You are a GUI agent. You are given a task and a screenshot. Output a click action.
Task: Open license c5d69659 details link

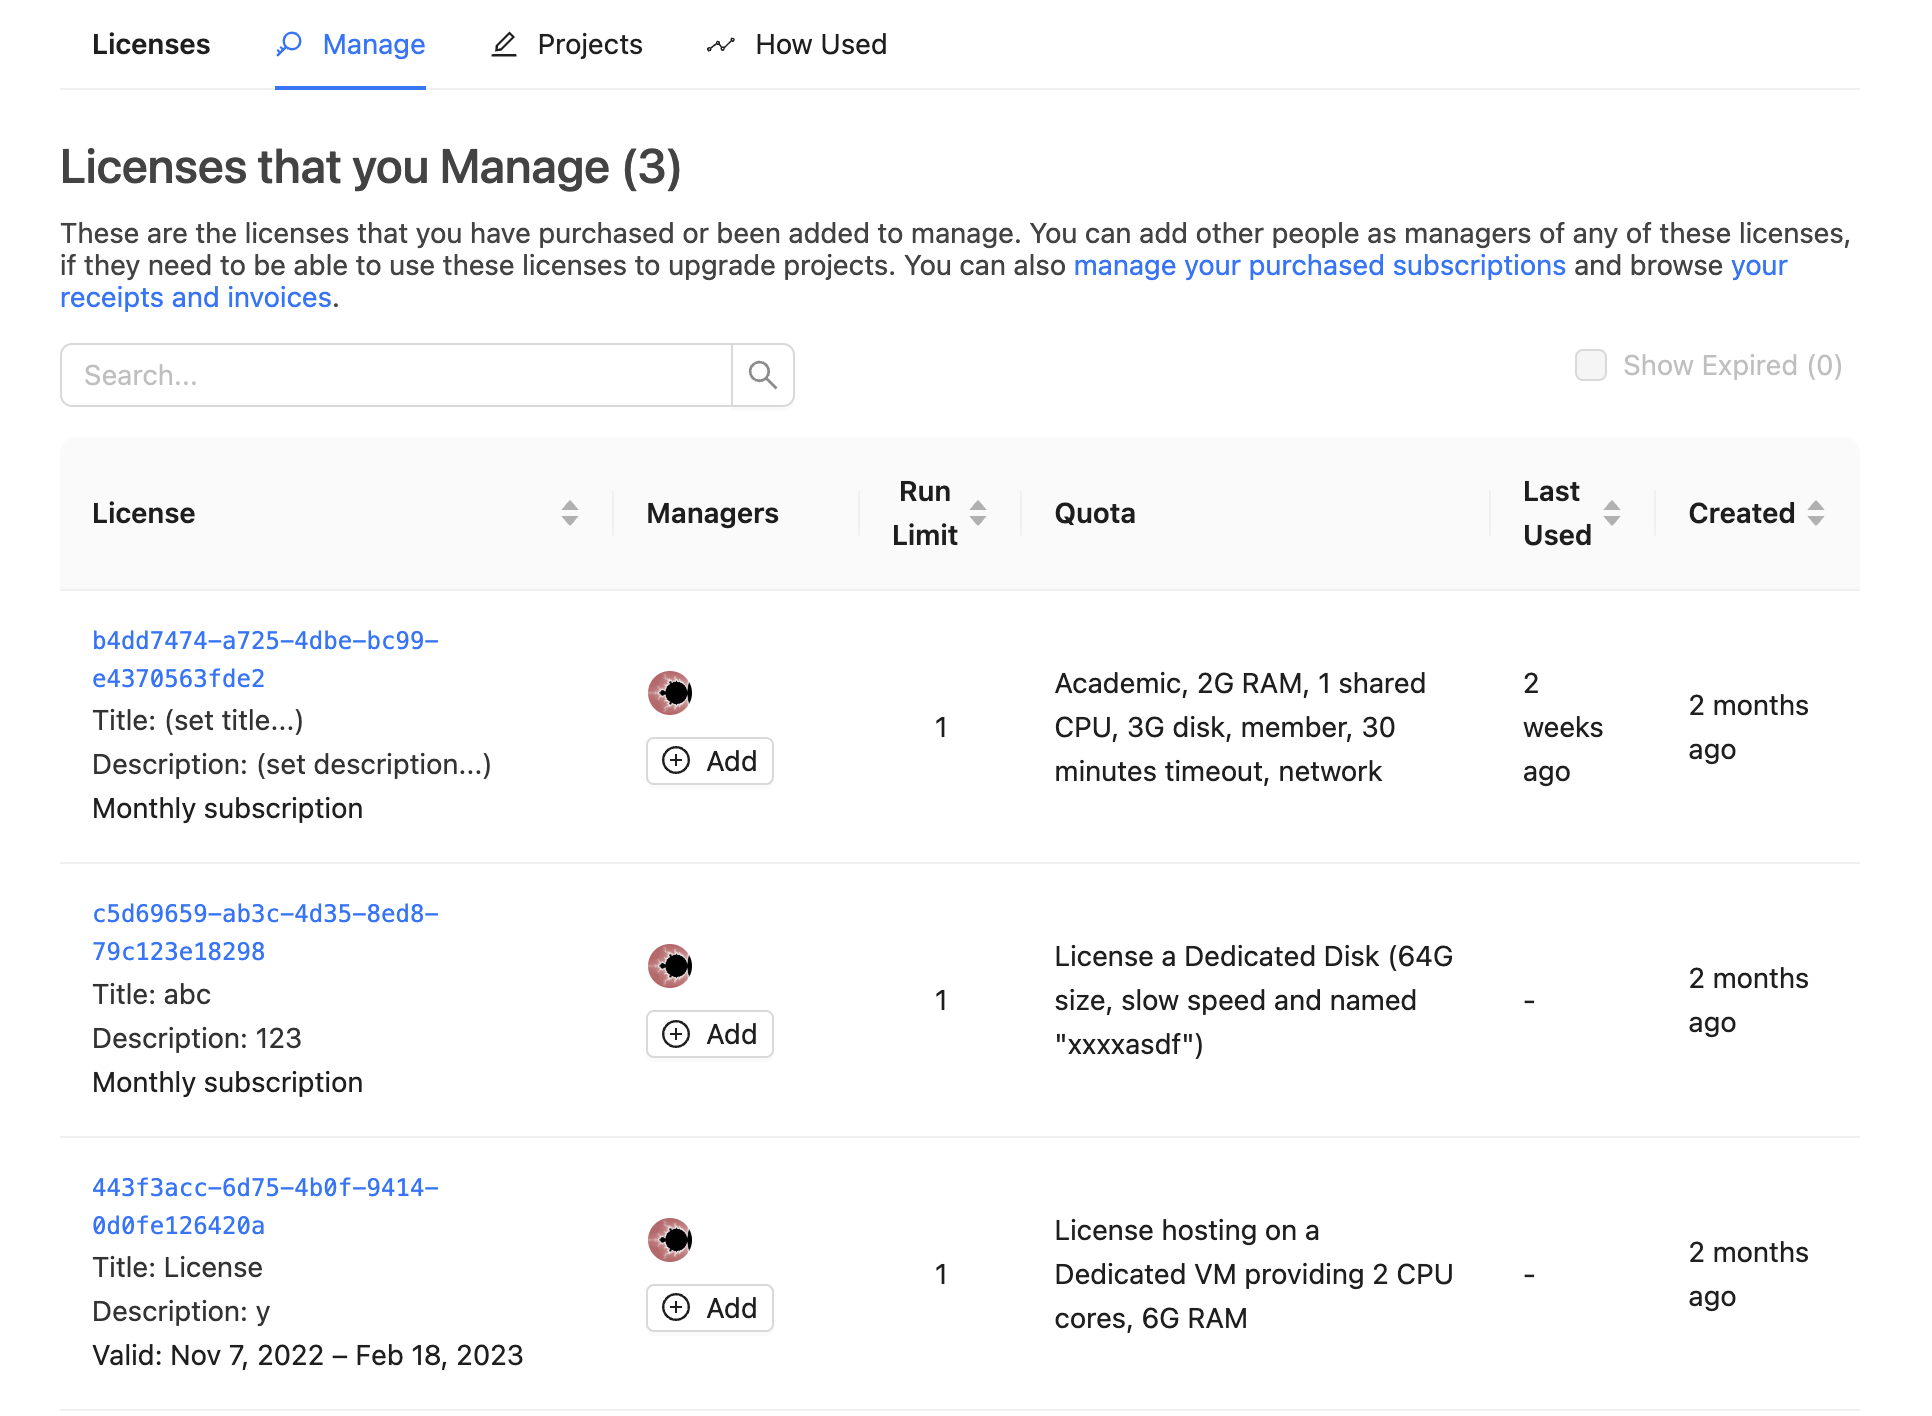point(265,931)
